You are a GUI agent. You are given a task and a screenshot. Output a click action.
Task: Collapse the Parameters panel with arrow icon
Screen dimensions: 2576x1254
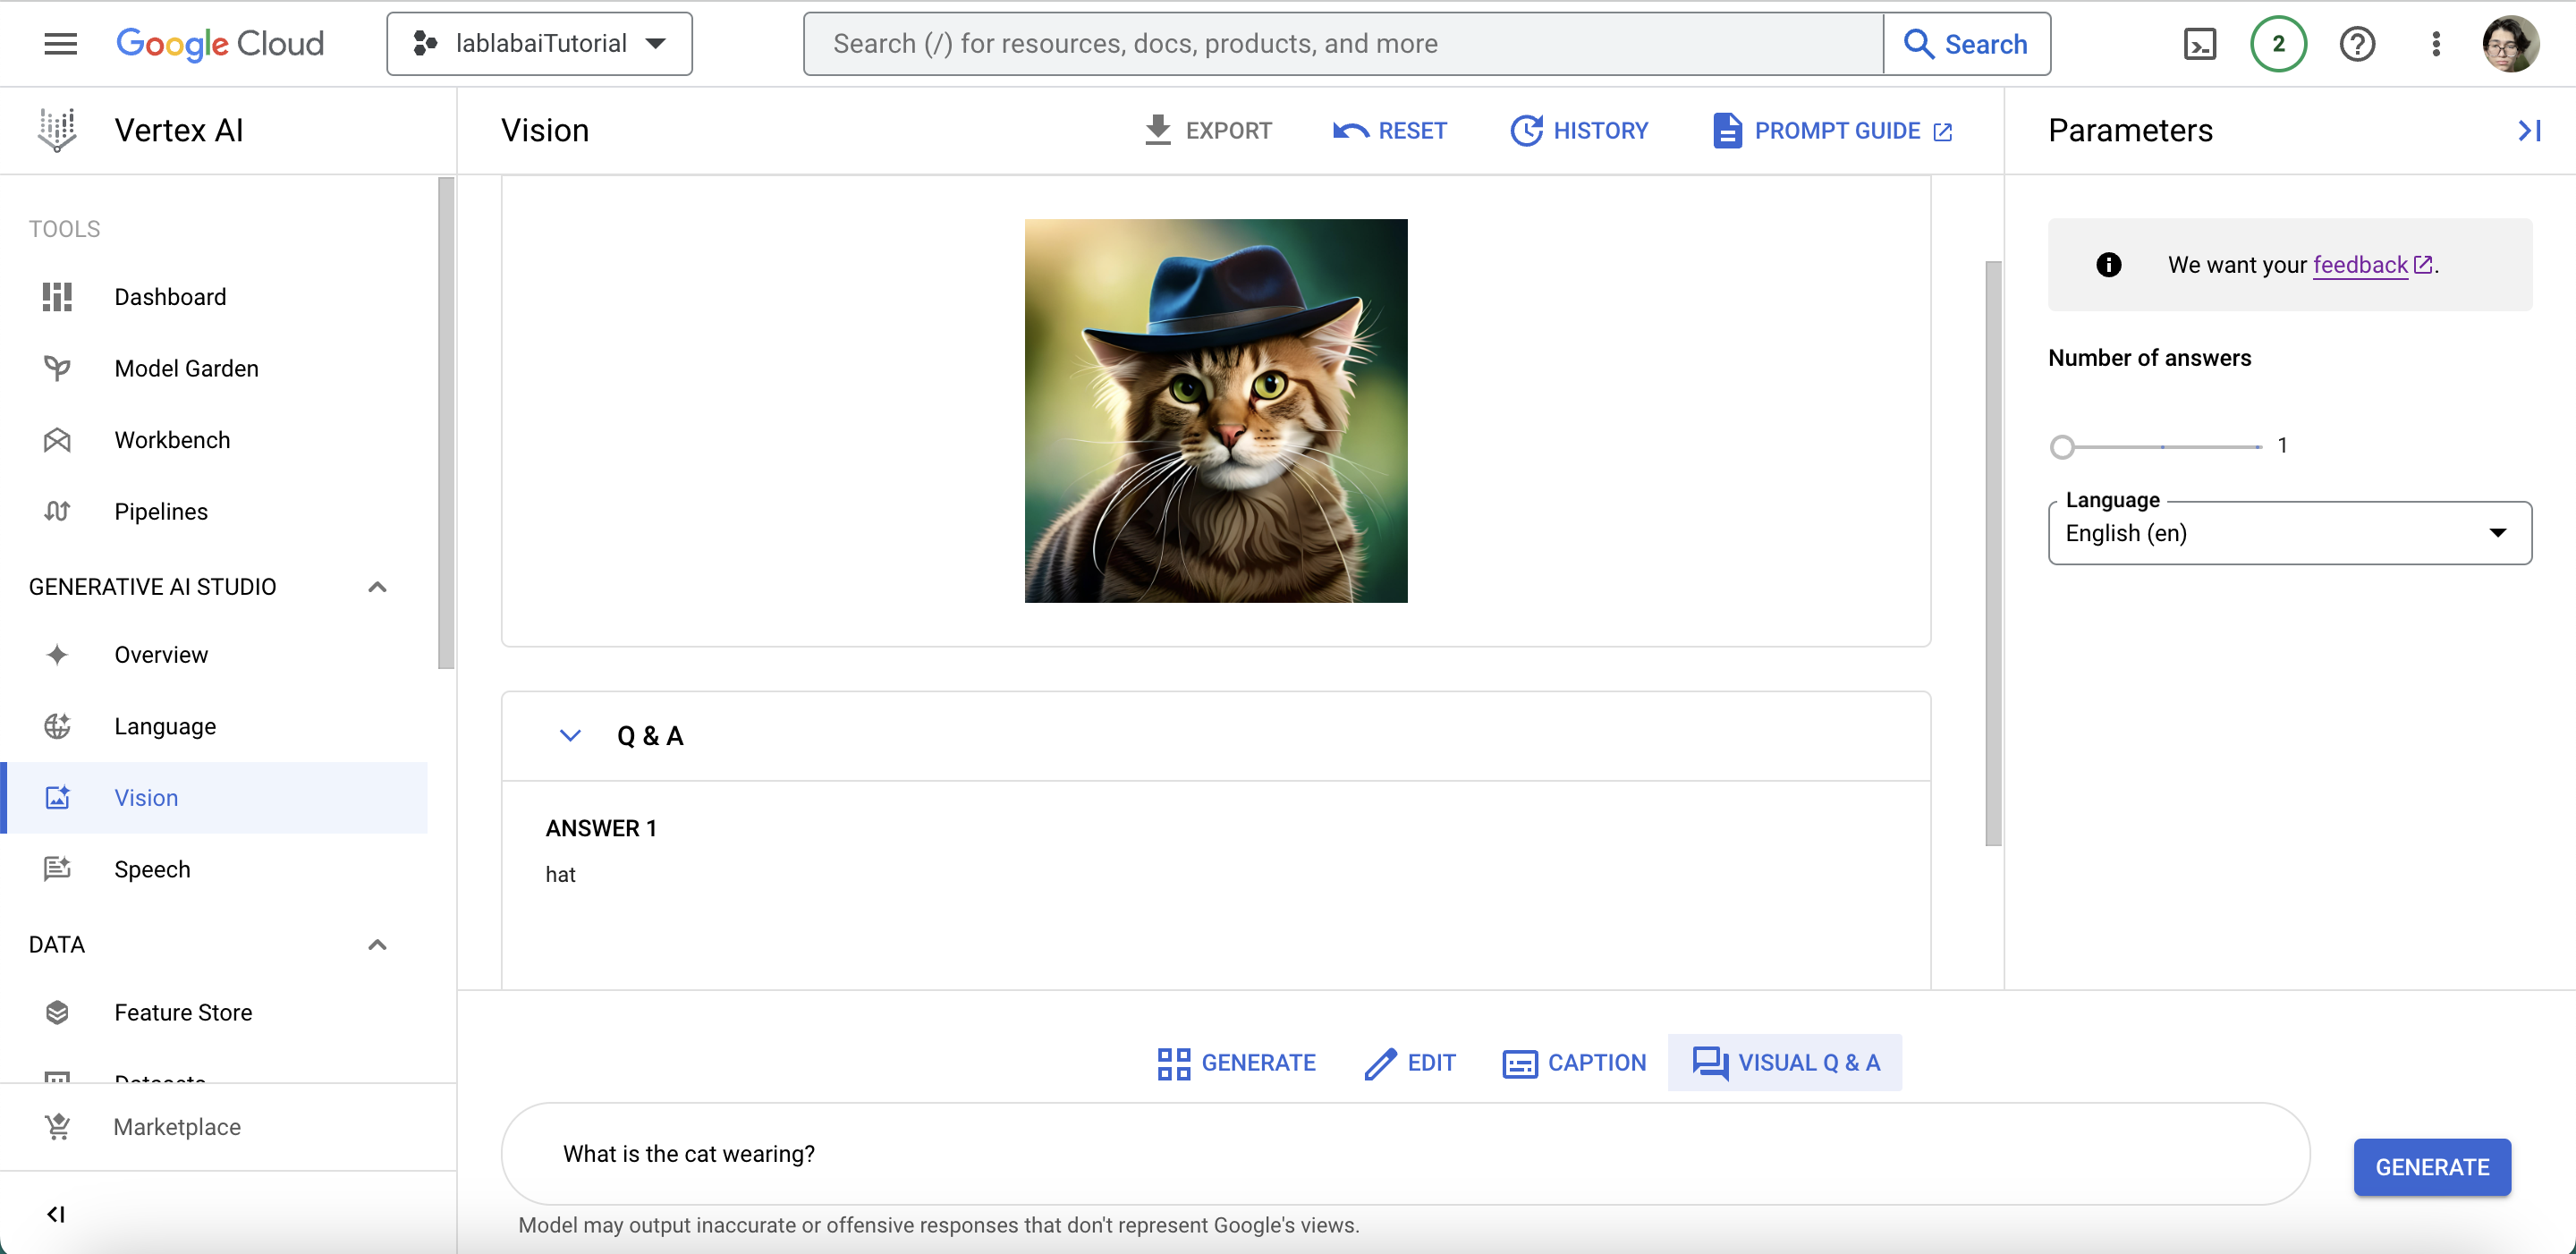(2529, 131)
